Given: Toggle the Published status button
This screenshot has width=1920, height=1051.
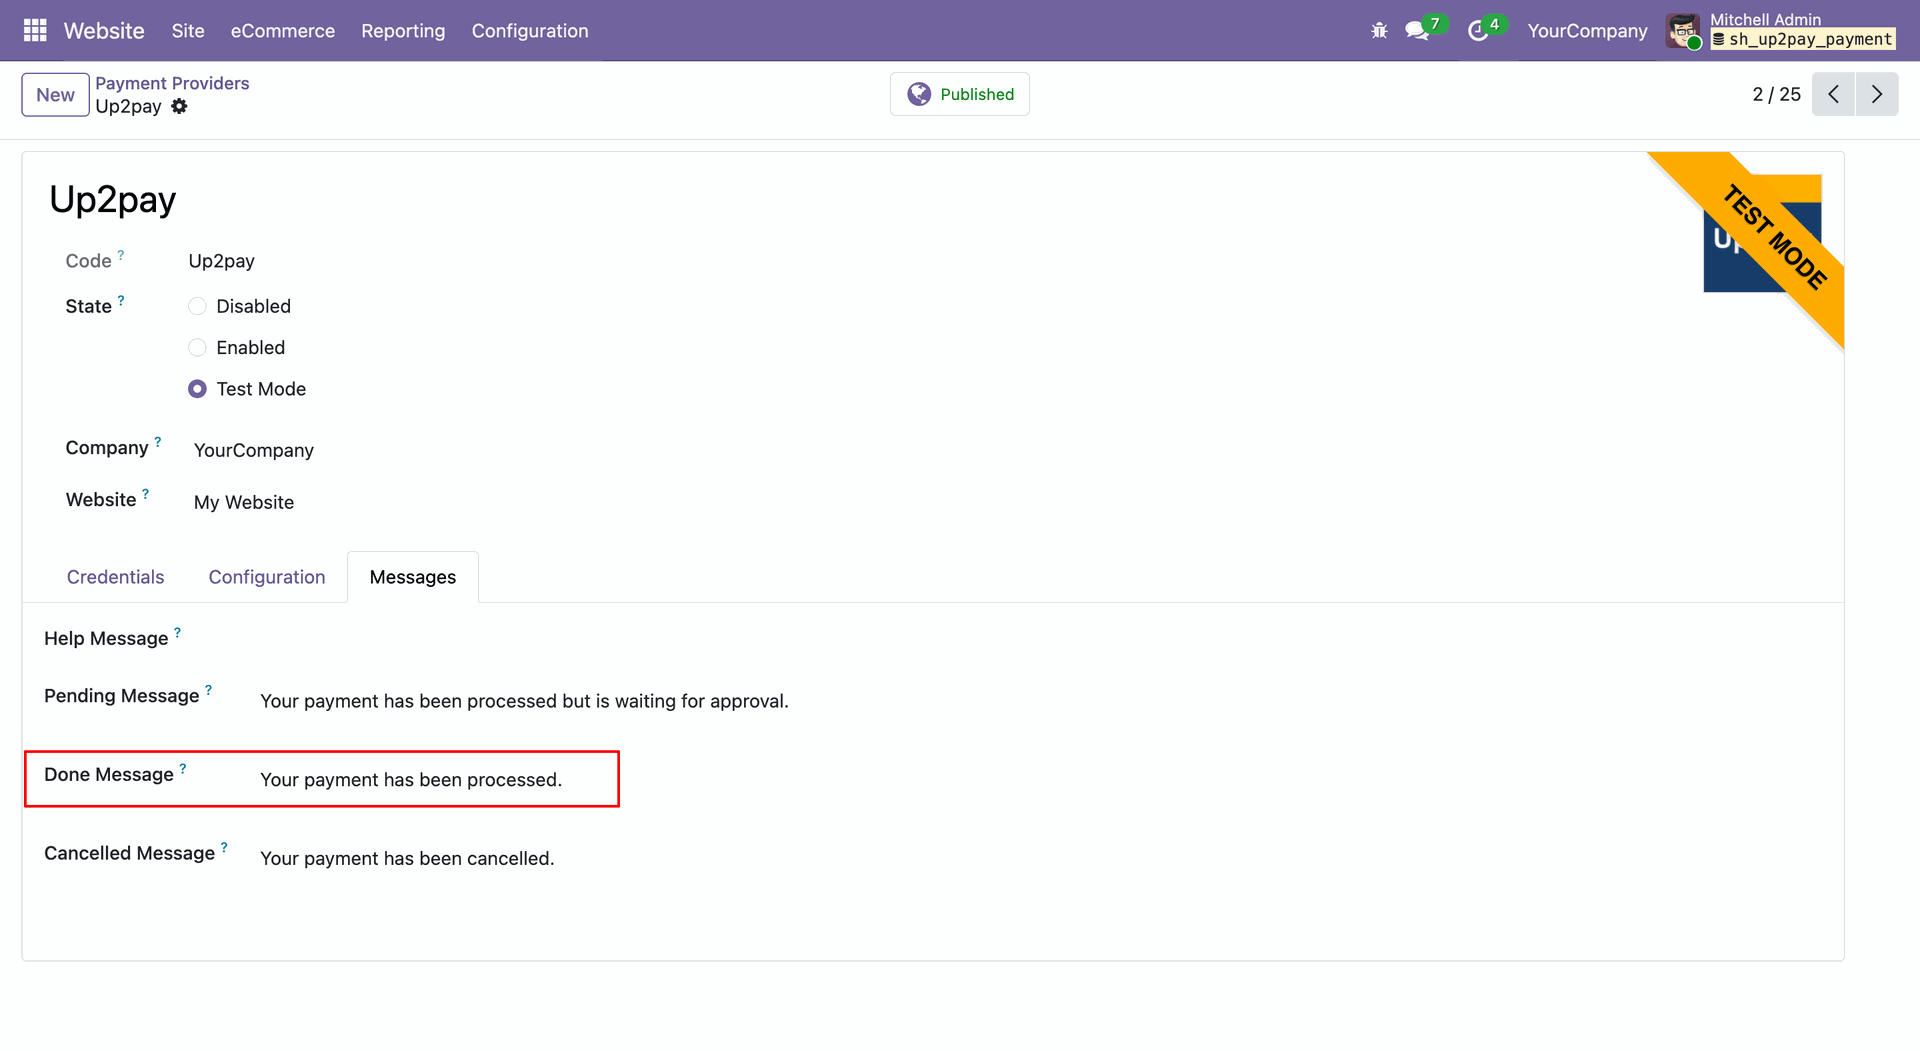Looking at the screenshot, I should 960,94.
